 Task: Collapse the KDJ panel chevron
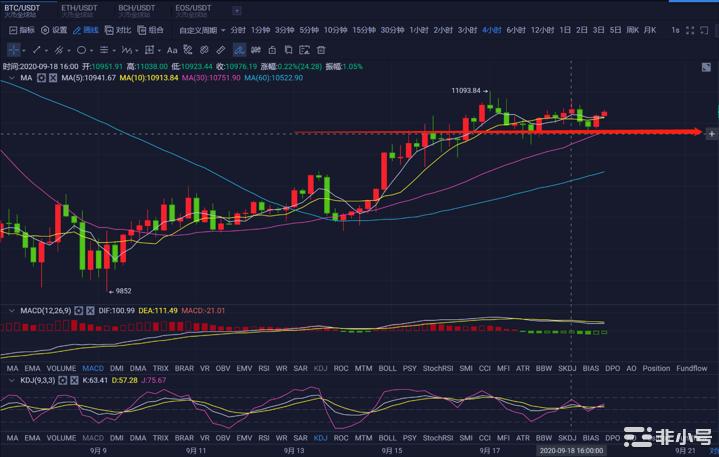pos(11,380)
